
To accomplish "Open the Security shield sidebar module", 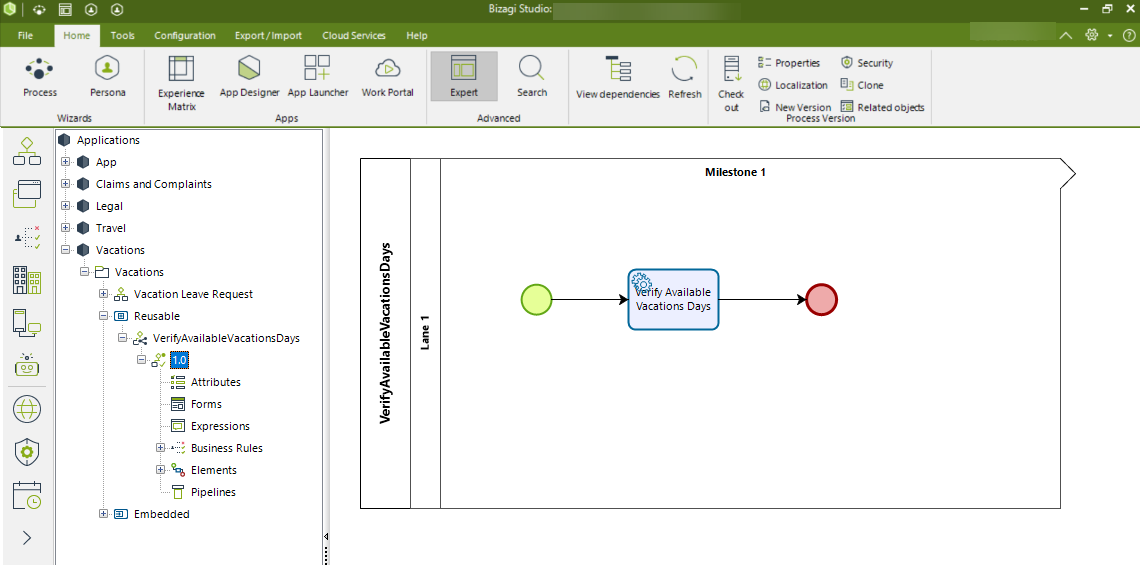I will [x=27, y=452].
